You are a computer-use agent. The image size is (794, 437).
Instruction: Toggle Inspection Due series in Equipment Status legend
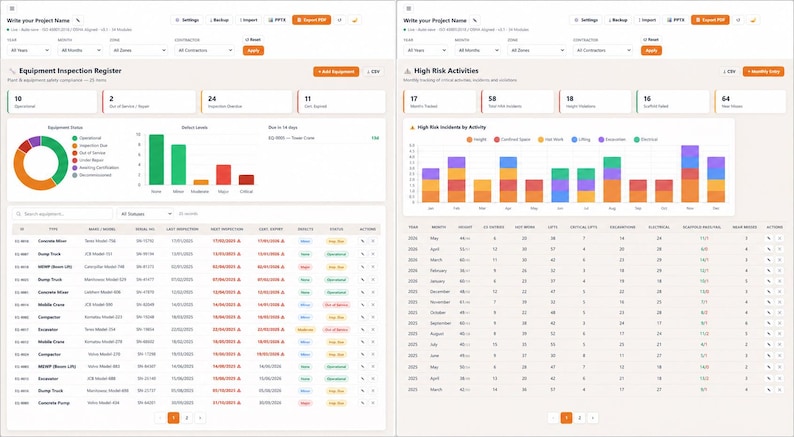click(x=90, y=145)
